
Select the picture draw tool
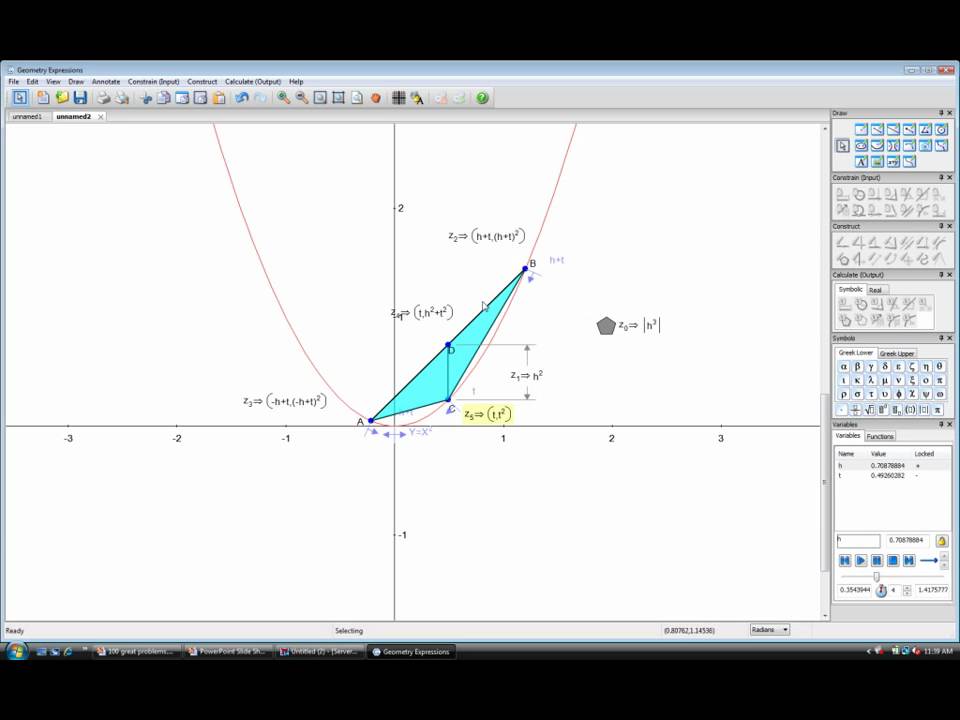pos(877,162)
